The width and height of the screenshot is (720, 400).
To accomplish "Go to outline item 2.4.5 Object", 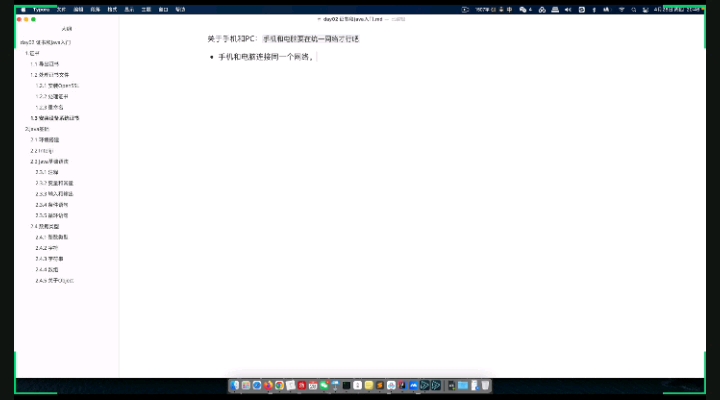I will pyautogui.click(x=54, y=281).
